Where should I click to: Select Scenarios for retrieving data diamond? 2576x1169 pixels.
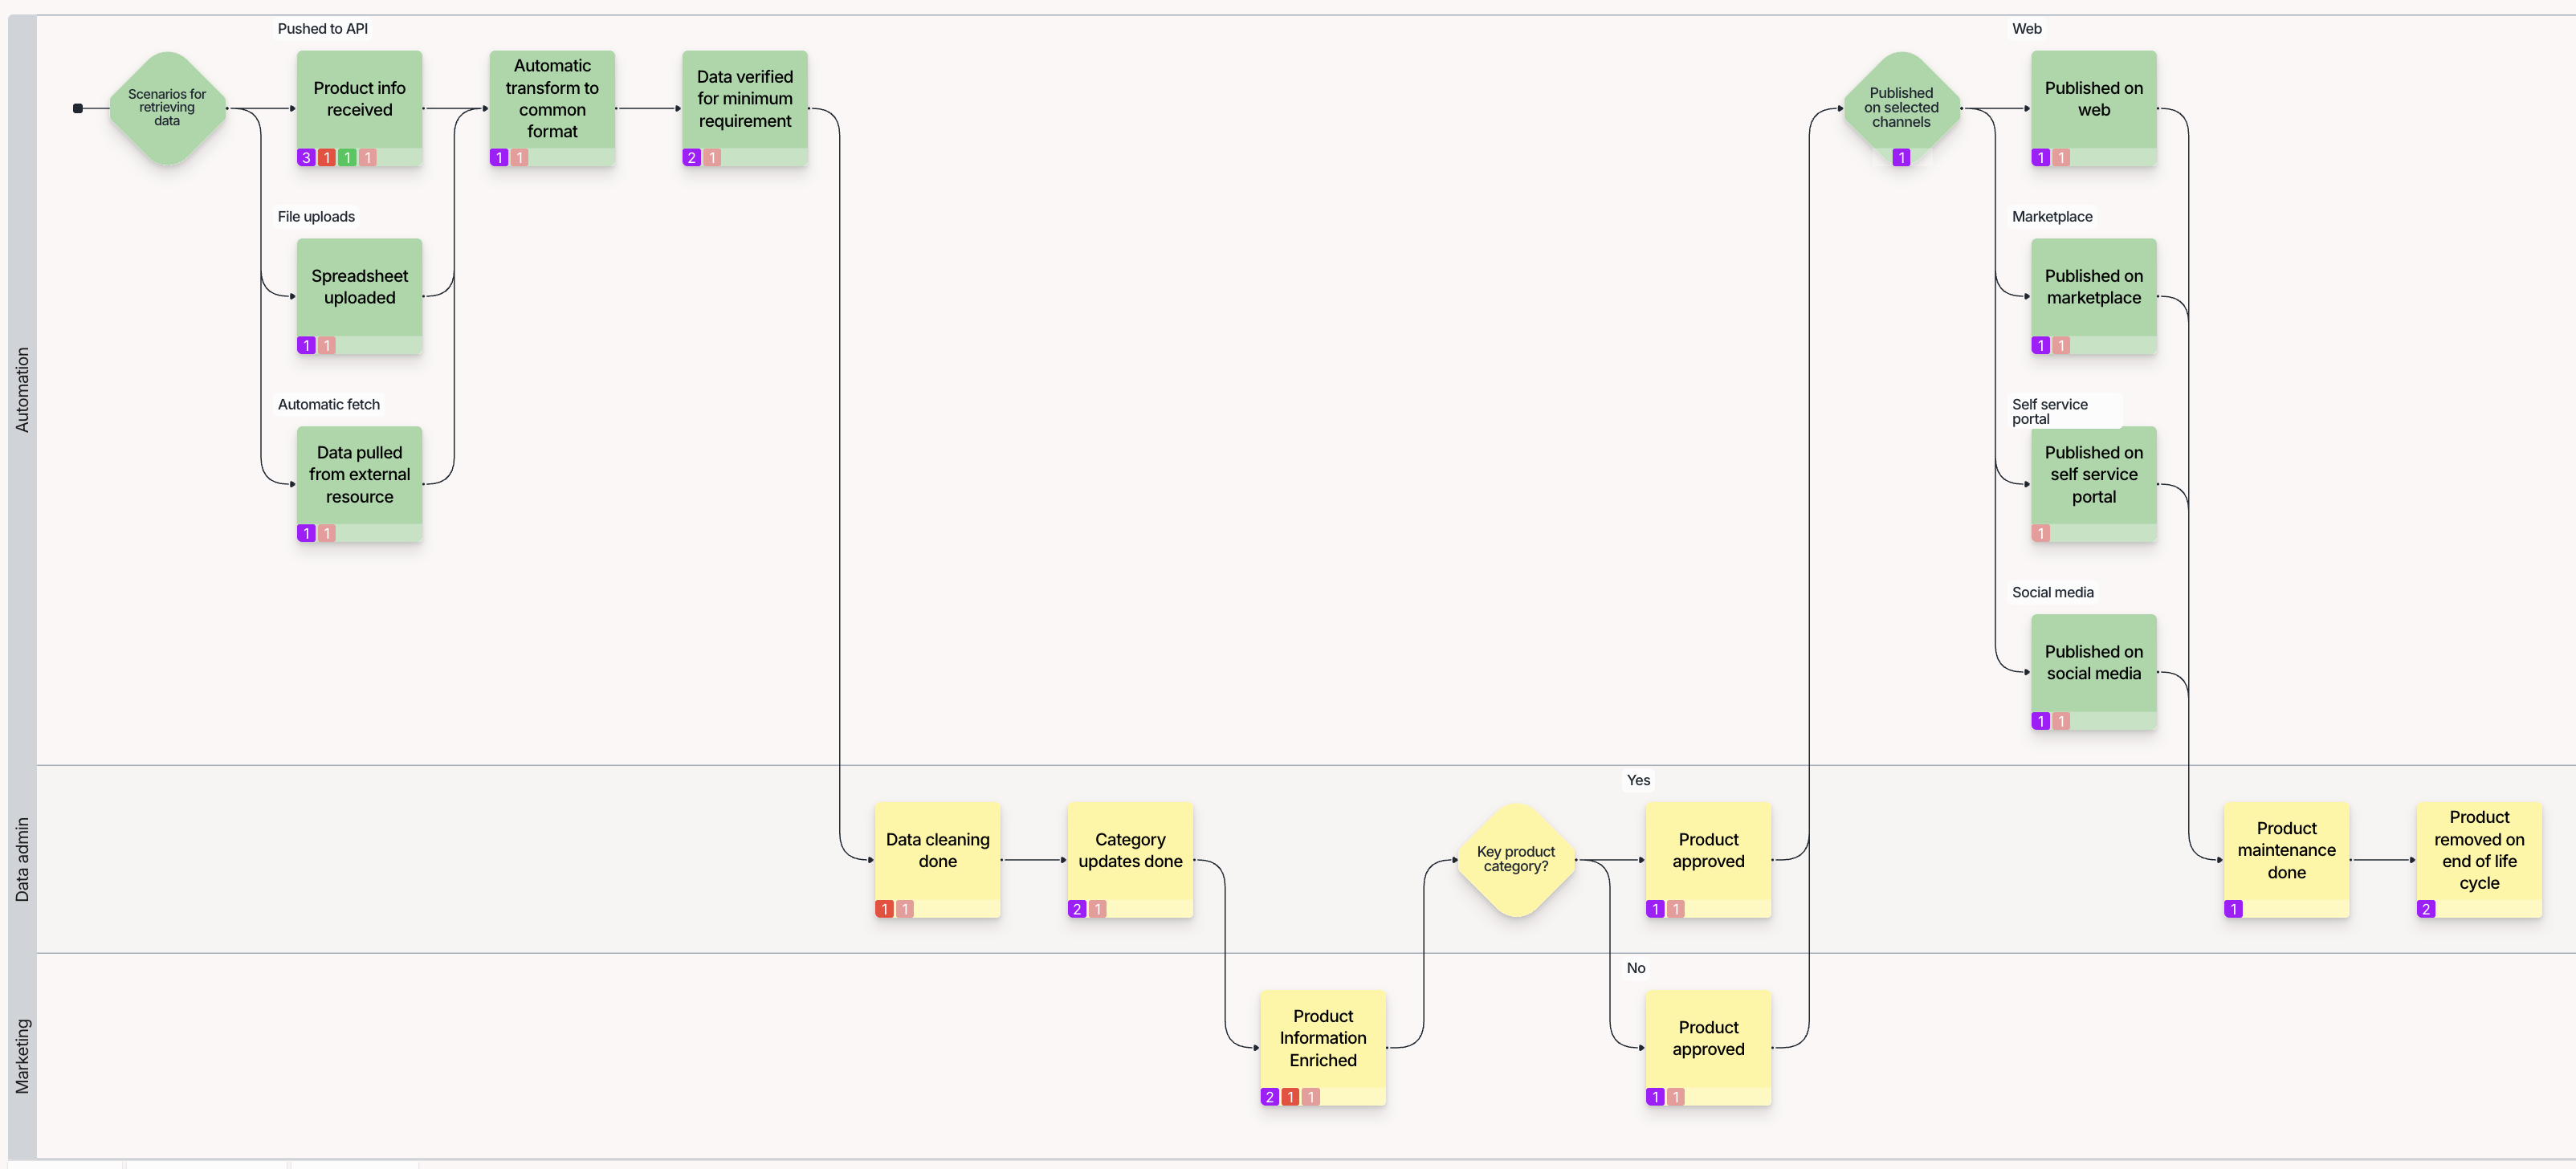coord(167,108)
